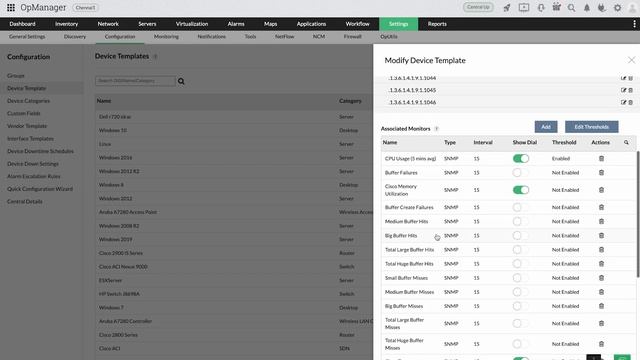Open the Inventory main menu
This screenshot has width=640, height=360.
(67, 24)
